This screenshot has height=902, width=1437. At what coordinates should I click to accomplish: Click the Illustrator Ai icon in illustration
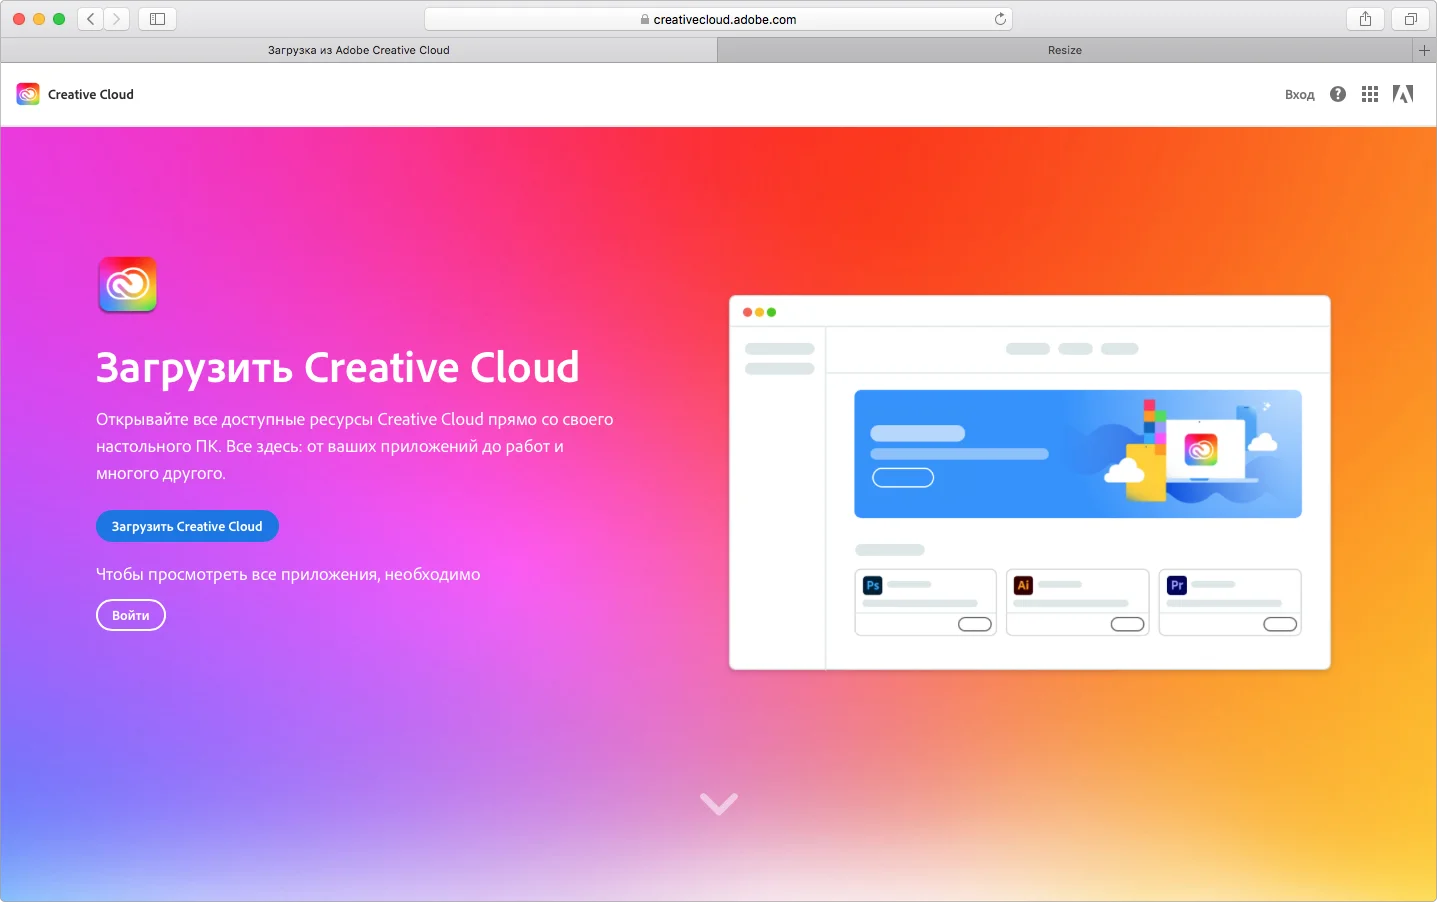pos(1023,585)
